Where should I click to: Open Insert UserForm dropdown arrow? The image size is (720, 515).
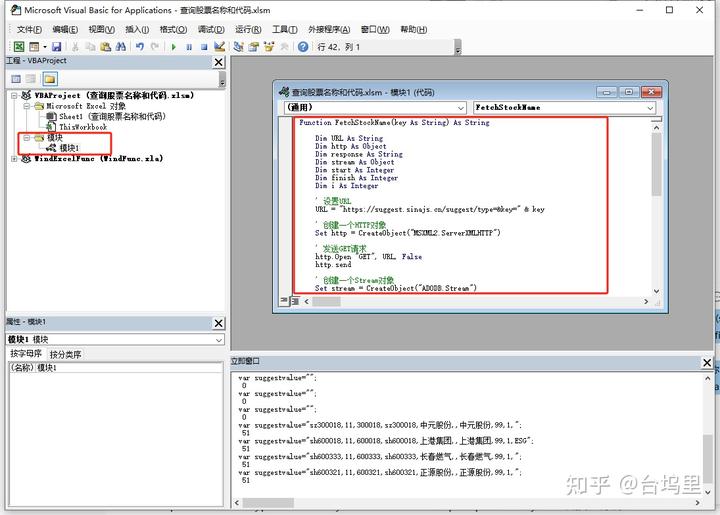(45, 46)
